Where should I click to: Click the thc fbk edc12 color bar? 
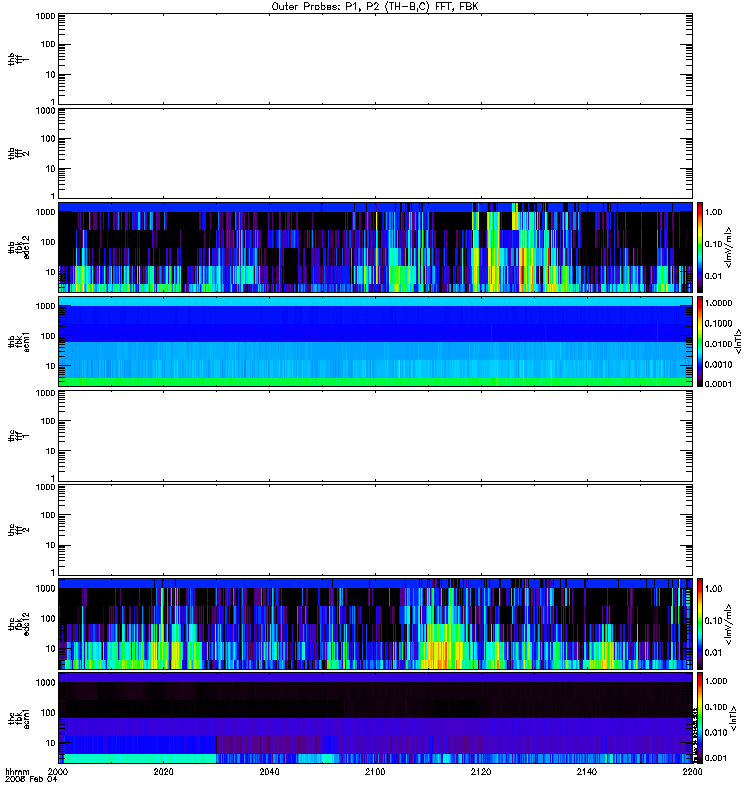click(700, 624)
